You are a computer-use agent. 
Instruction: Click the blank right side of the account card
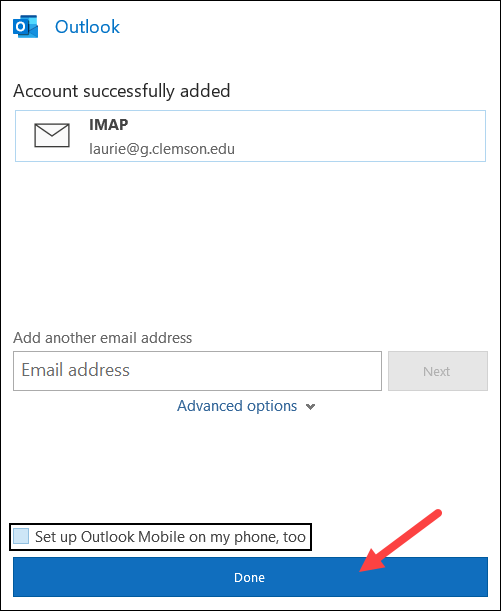coord(360,136)
